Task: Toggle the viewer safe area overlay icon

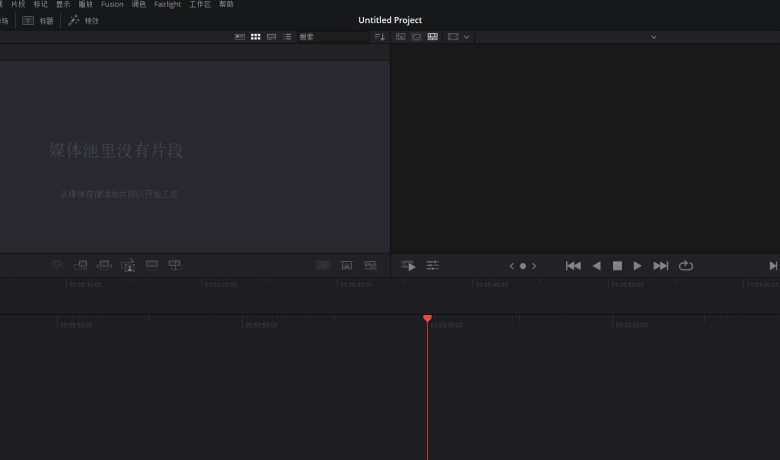Action: pyautogui.click(x=453, y=37)
